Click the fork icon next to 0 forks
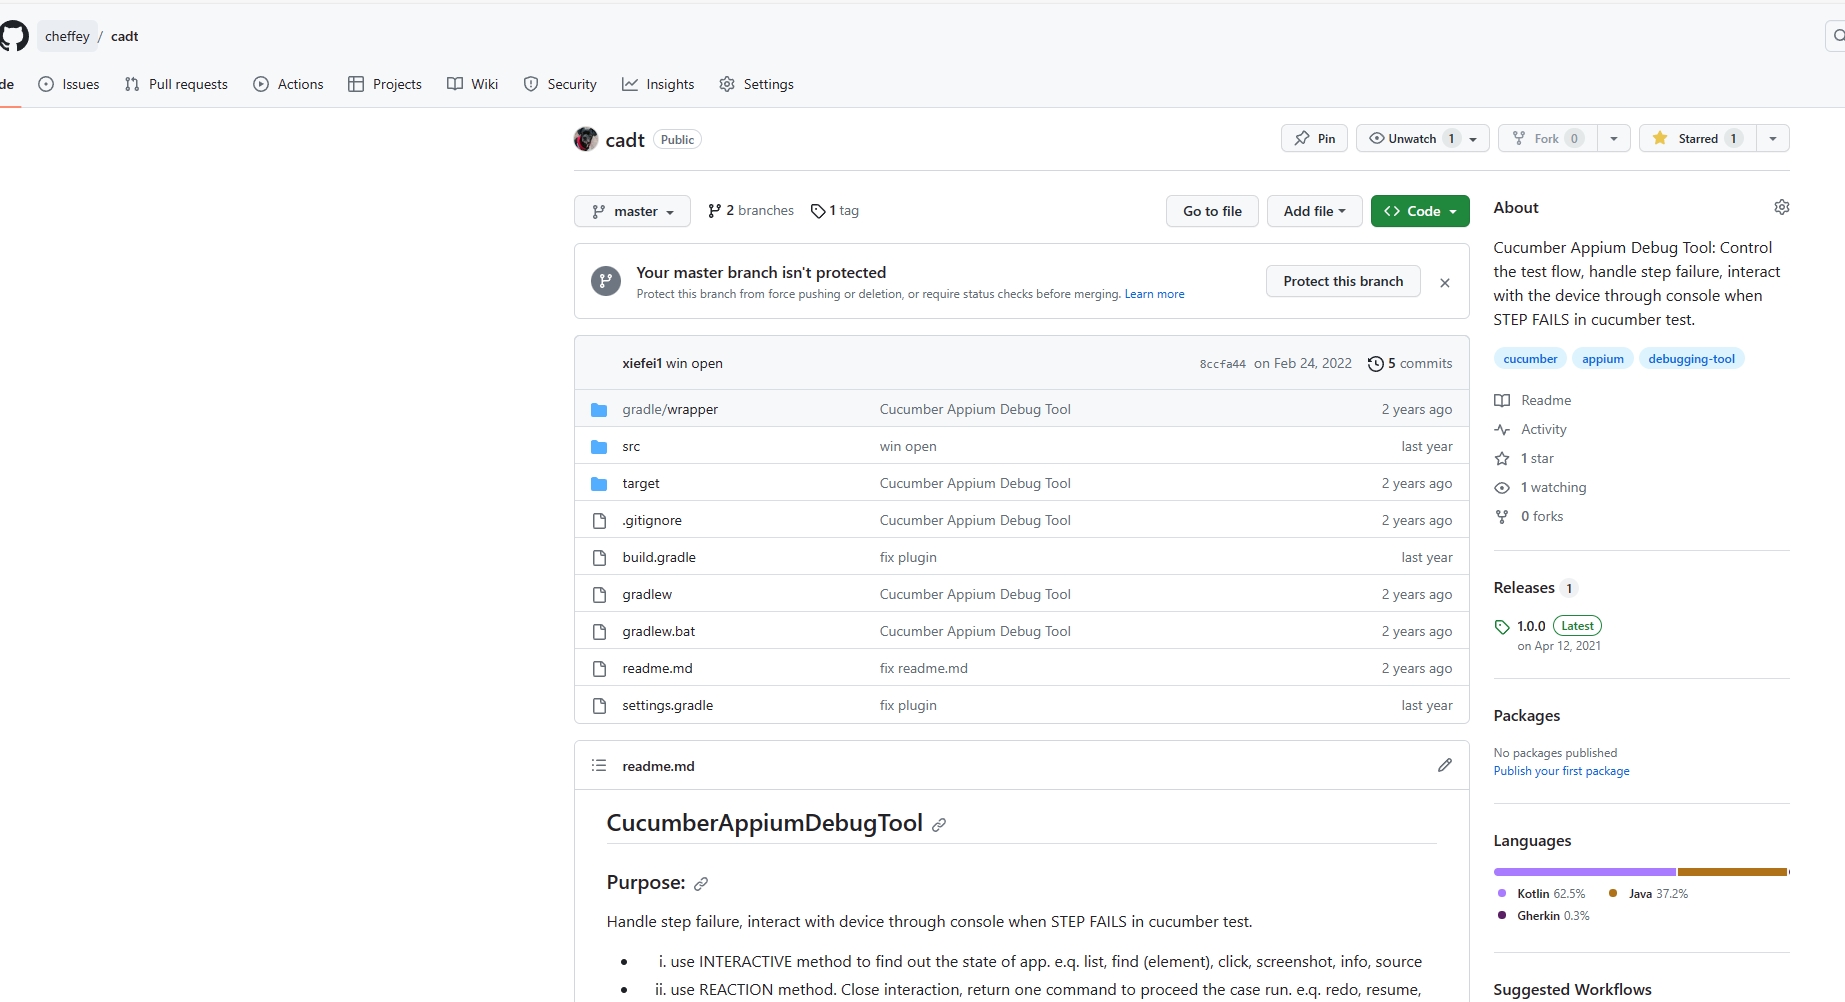The image size is (1845, 1002). (x=1502, y=517)
